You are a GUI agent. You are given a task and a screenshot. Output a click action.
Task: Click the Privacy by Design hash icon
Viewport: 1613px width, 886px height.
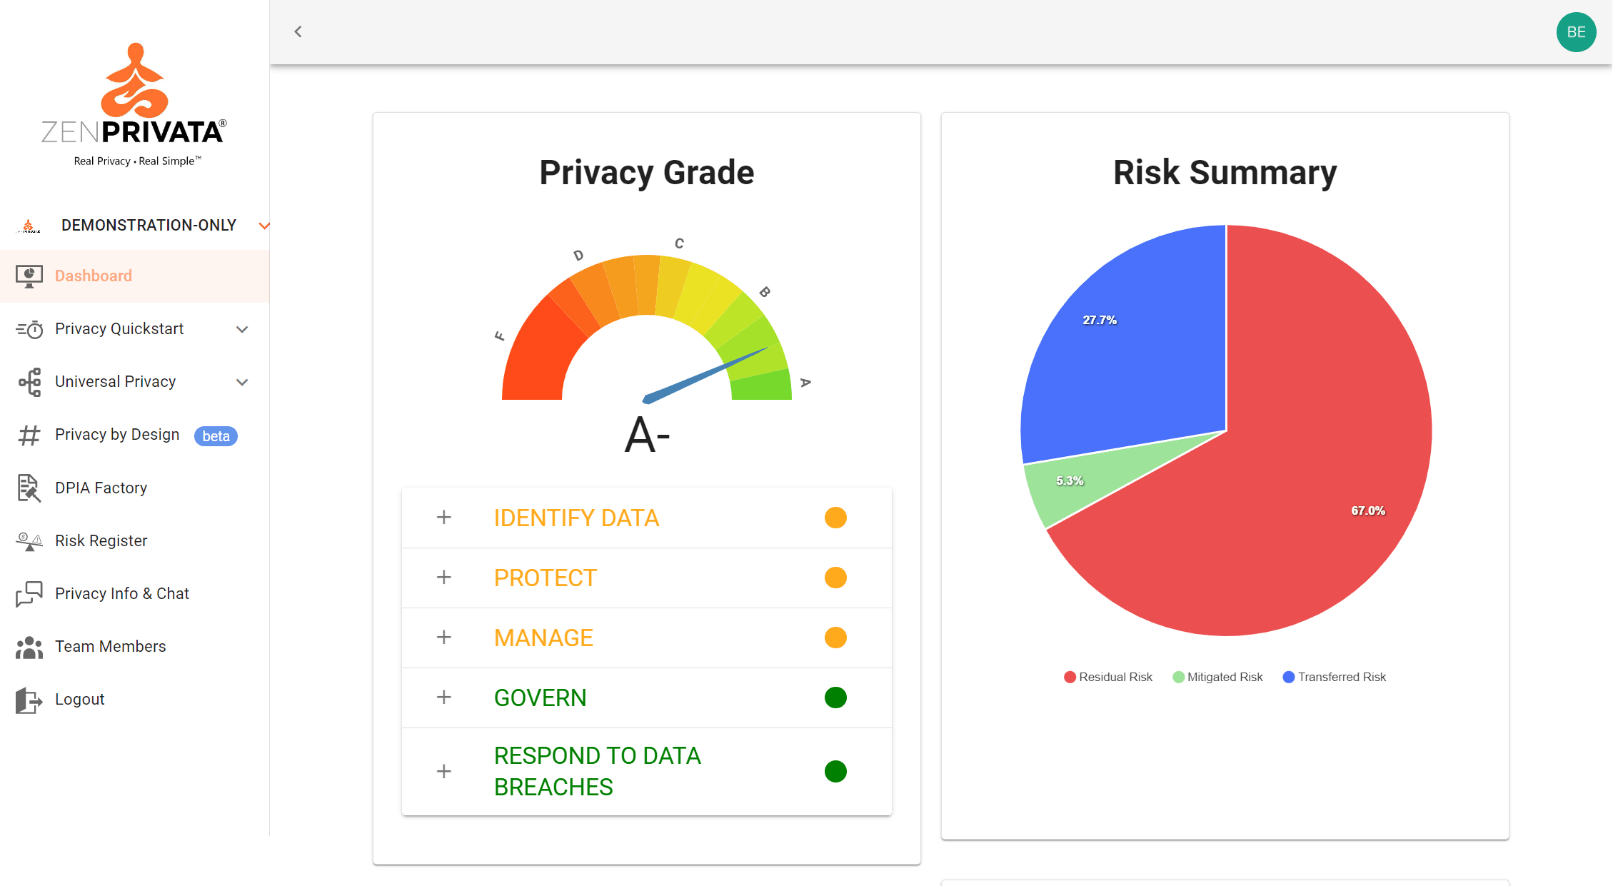pyautogui.click(x=29, y=435)
